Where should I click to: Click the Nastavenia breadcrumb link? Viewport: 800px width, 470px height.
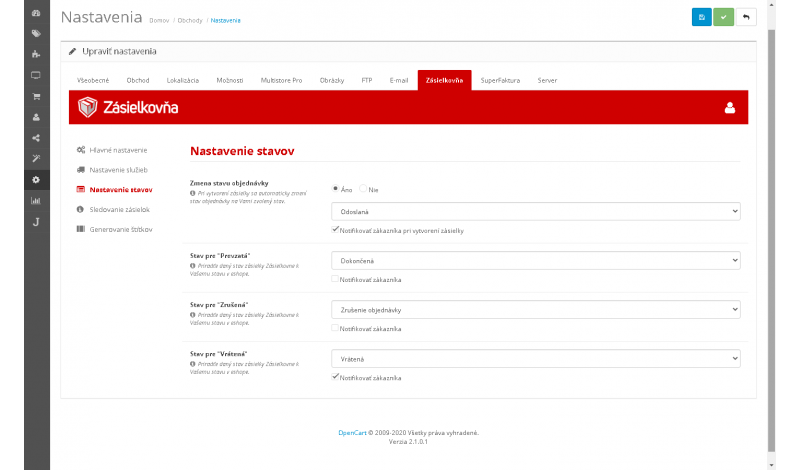click(226, 20)
